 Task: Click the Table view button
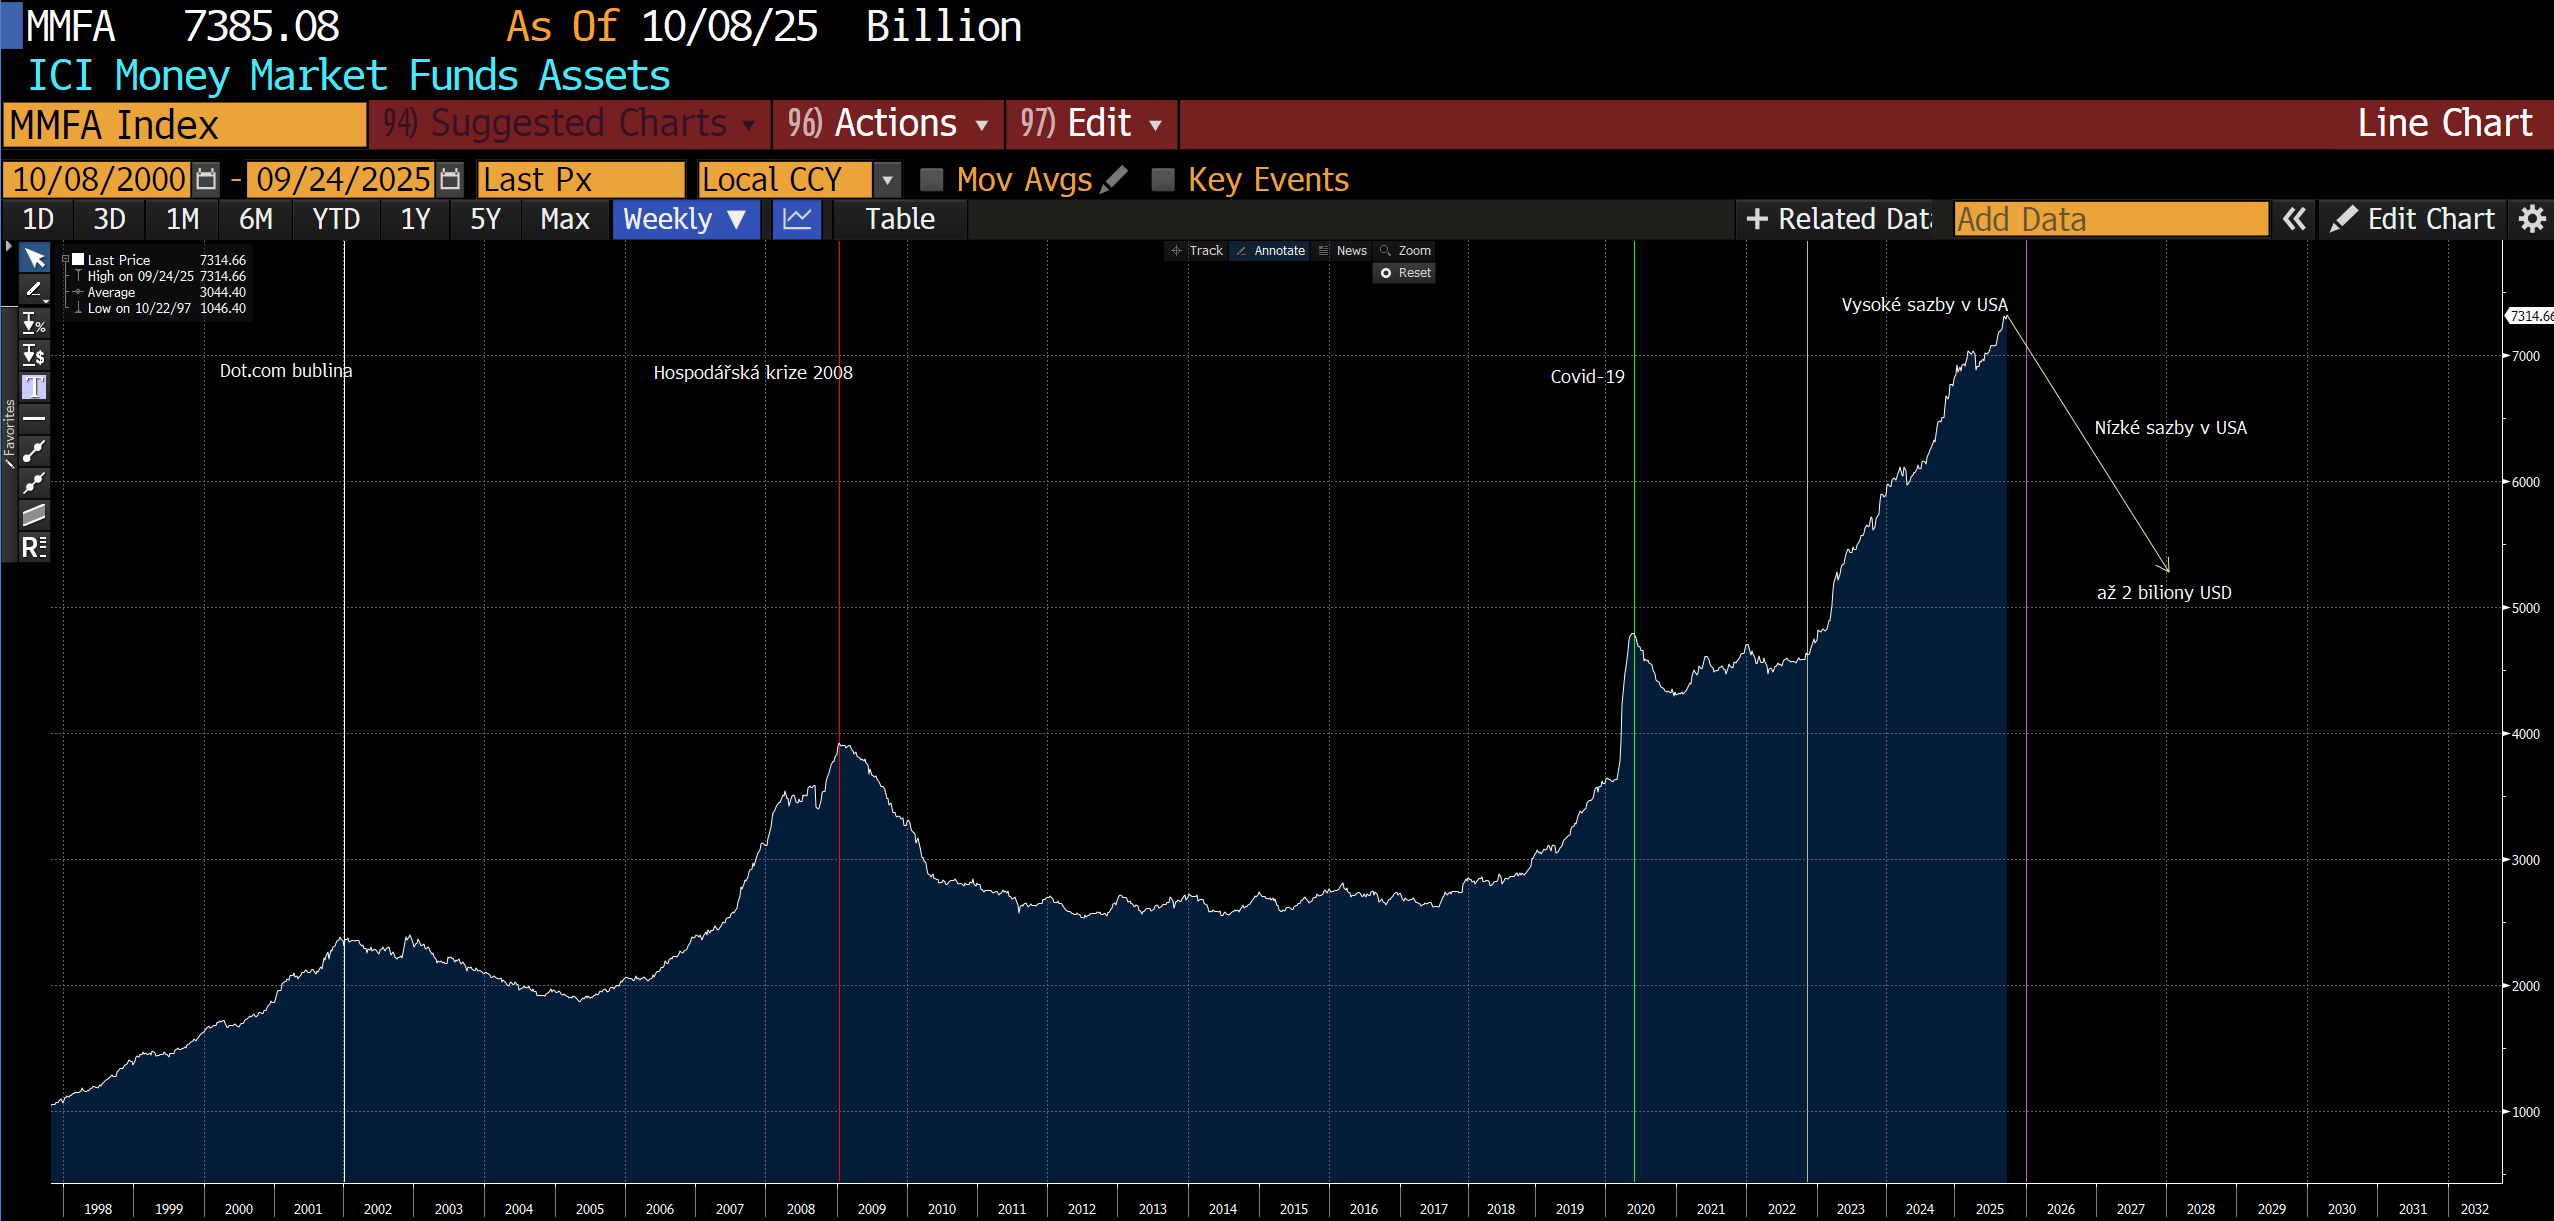coord(899,219)
